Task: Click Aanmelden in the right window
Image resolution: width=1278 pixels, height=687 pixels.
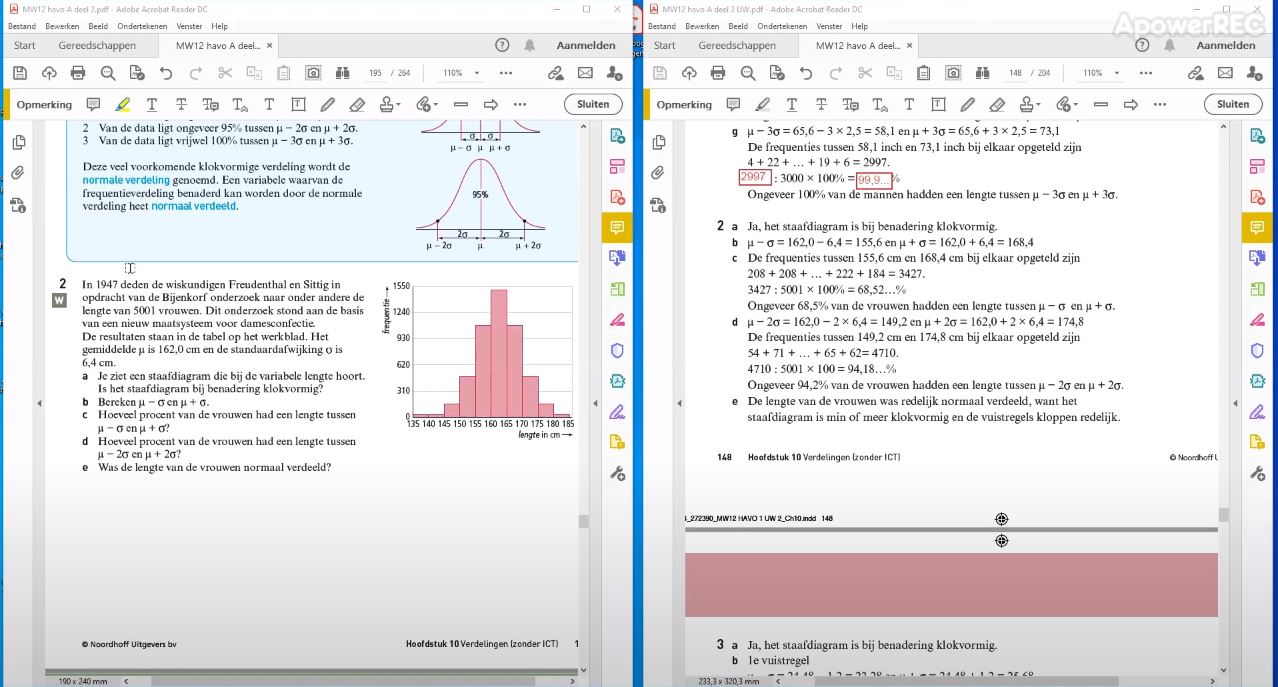Action: tap(1225, 45)
